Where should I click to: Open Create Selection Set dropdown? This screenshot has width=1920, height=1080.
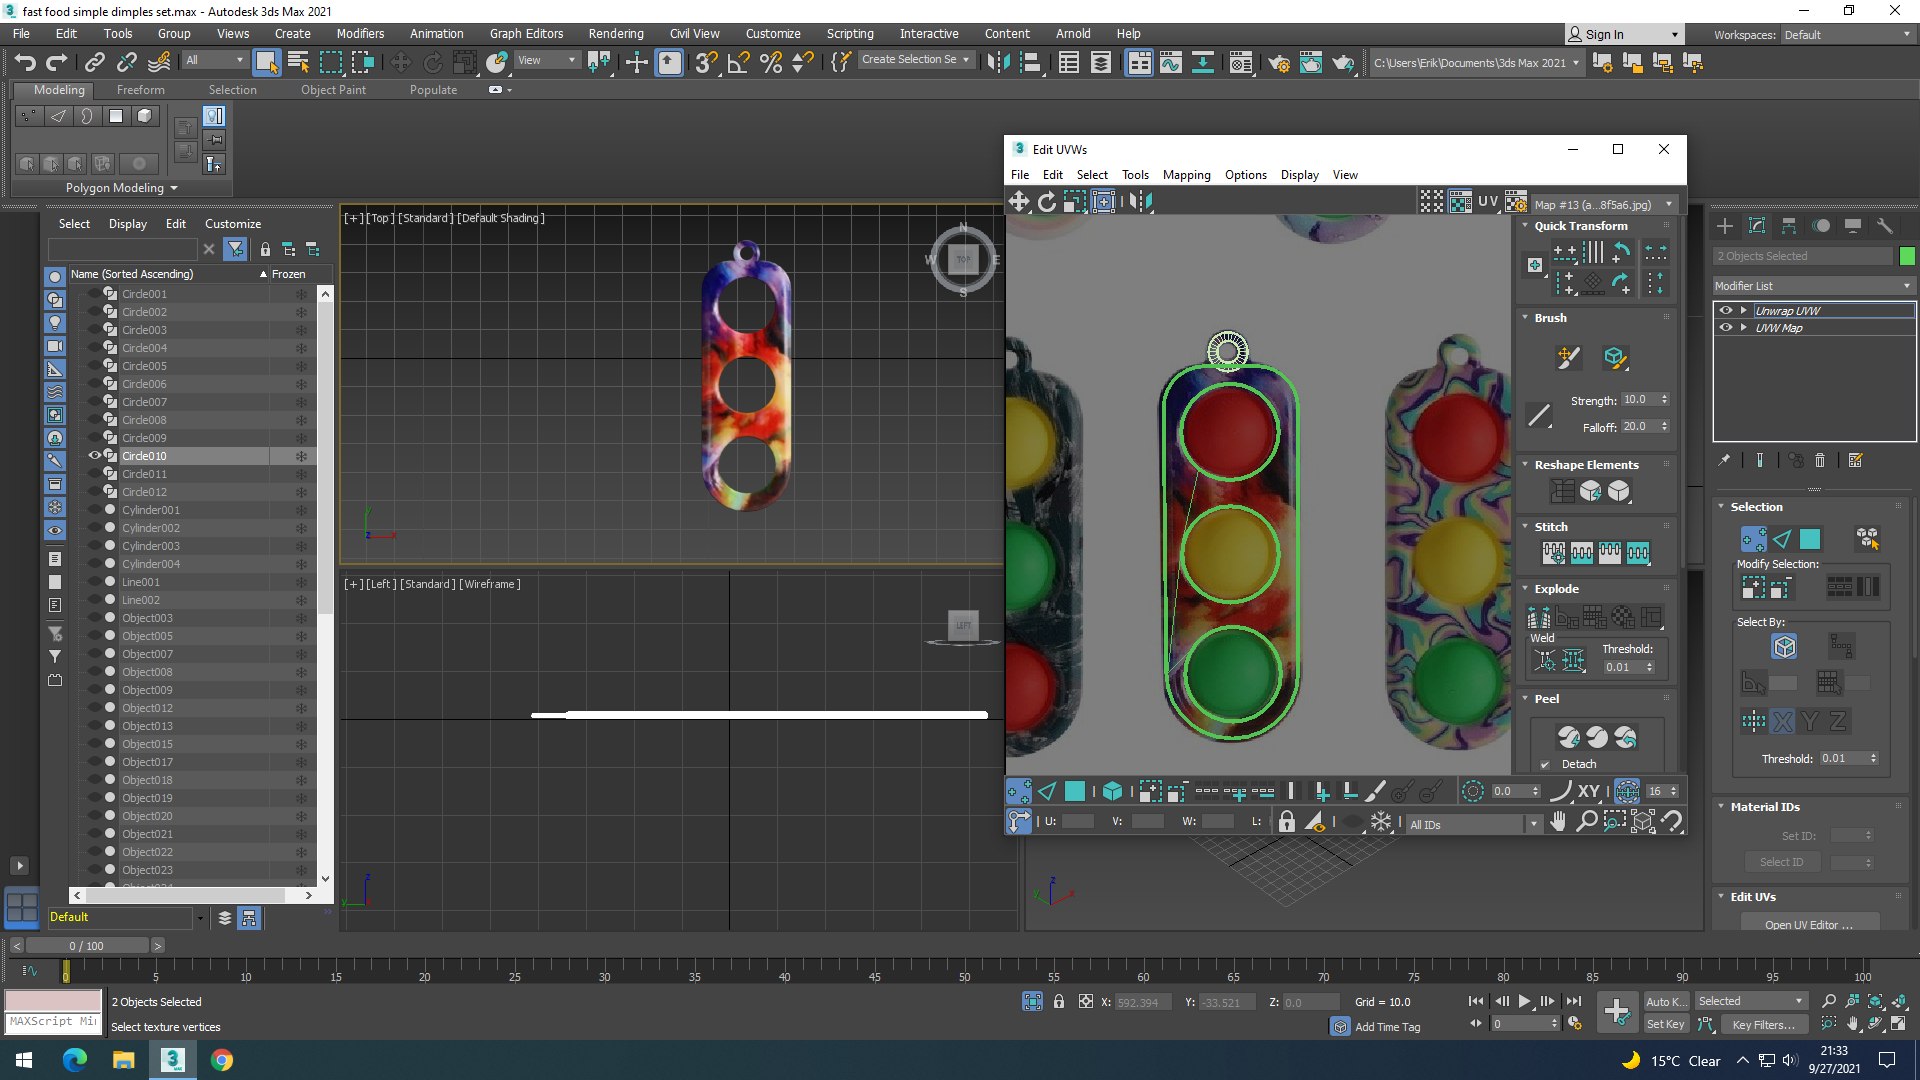(915, 59)
